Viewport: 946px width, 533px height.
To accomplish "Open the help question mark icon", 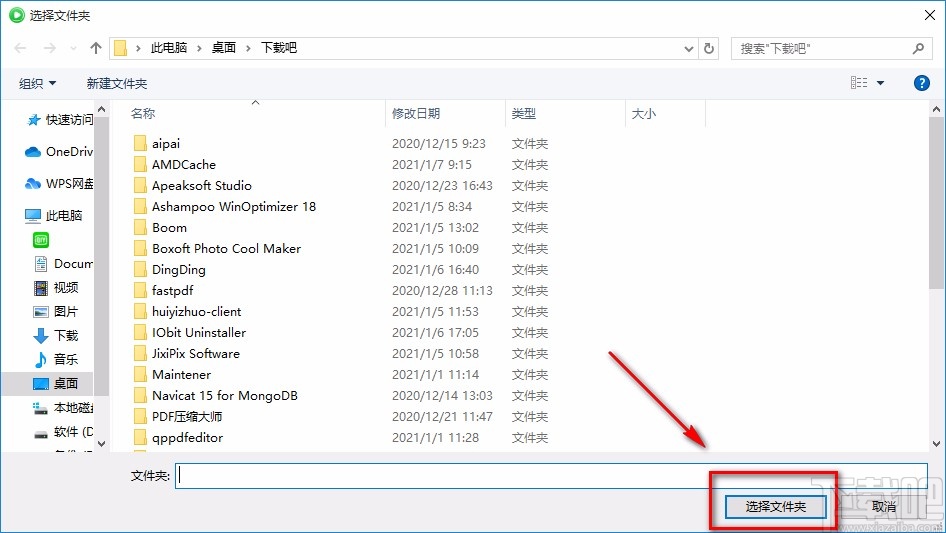I will pos(921,83).
